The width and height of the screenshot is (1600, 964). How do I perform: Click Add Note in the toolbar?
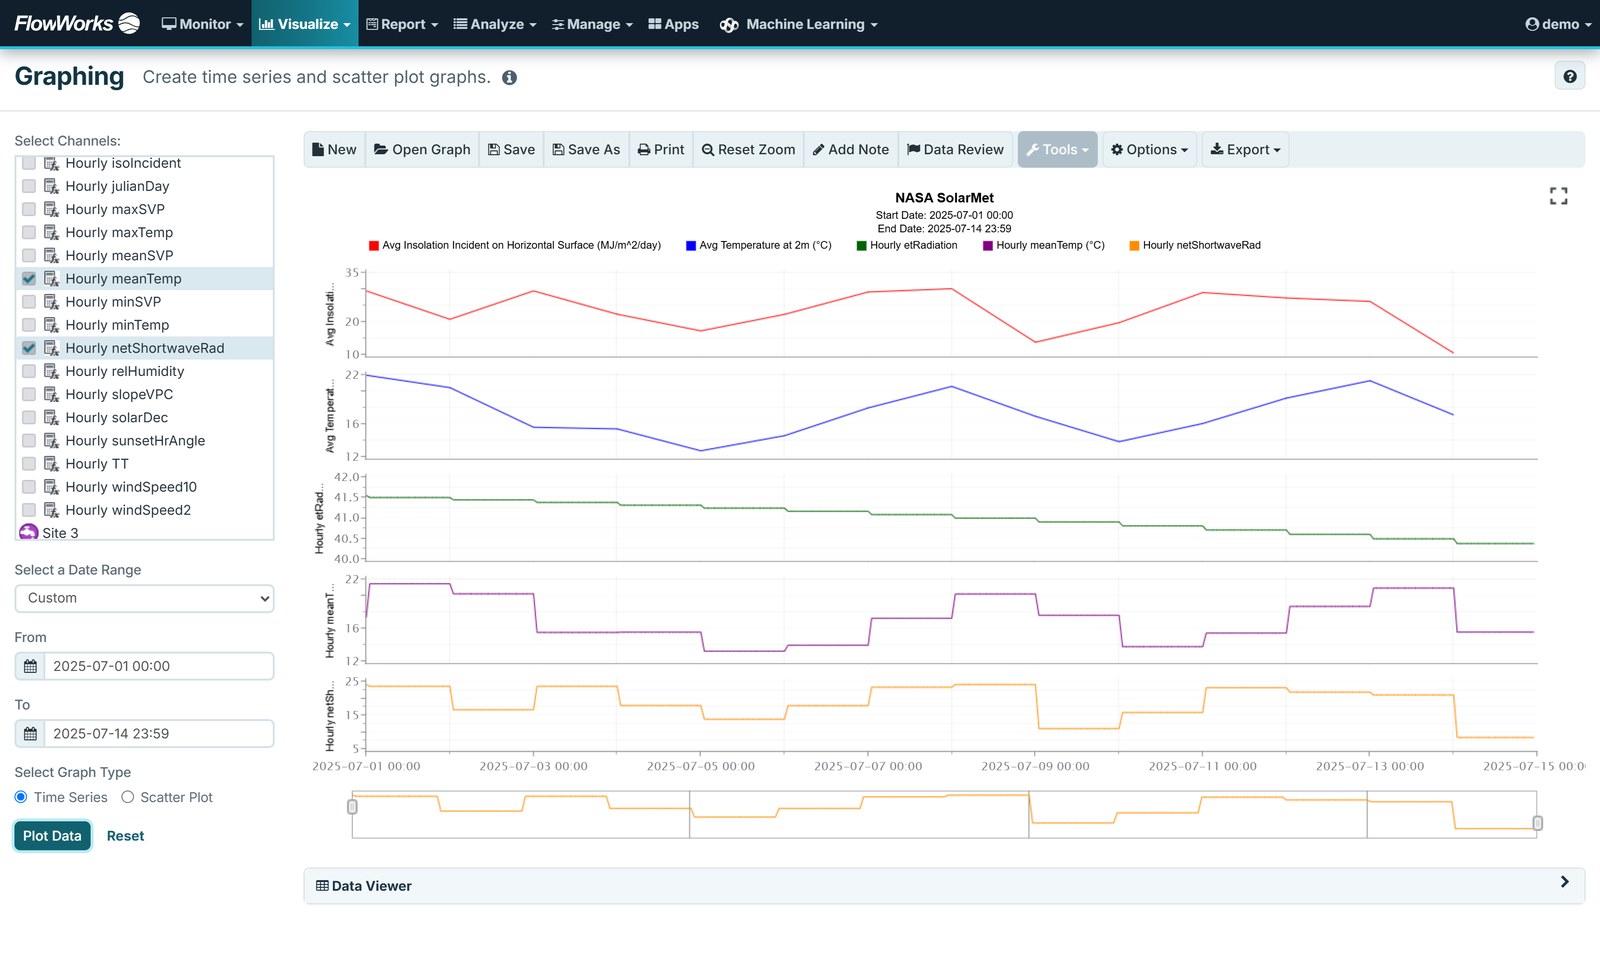coord(851,150)
